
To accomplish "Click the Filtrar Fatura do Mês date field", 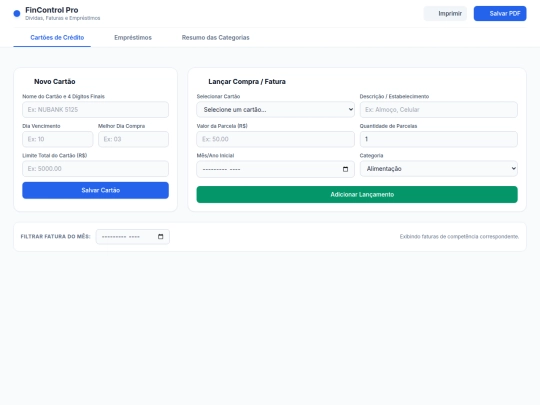I will [133, 237].
